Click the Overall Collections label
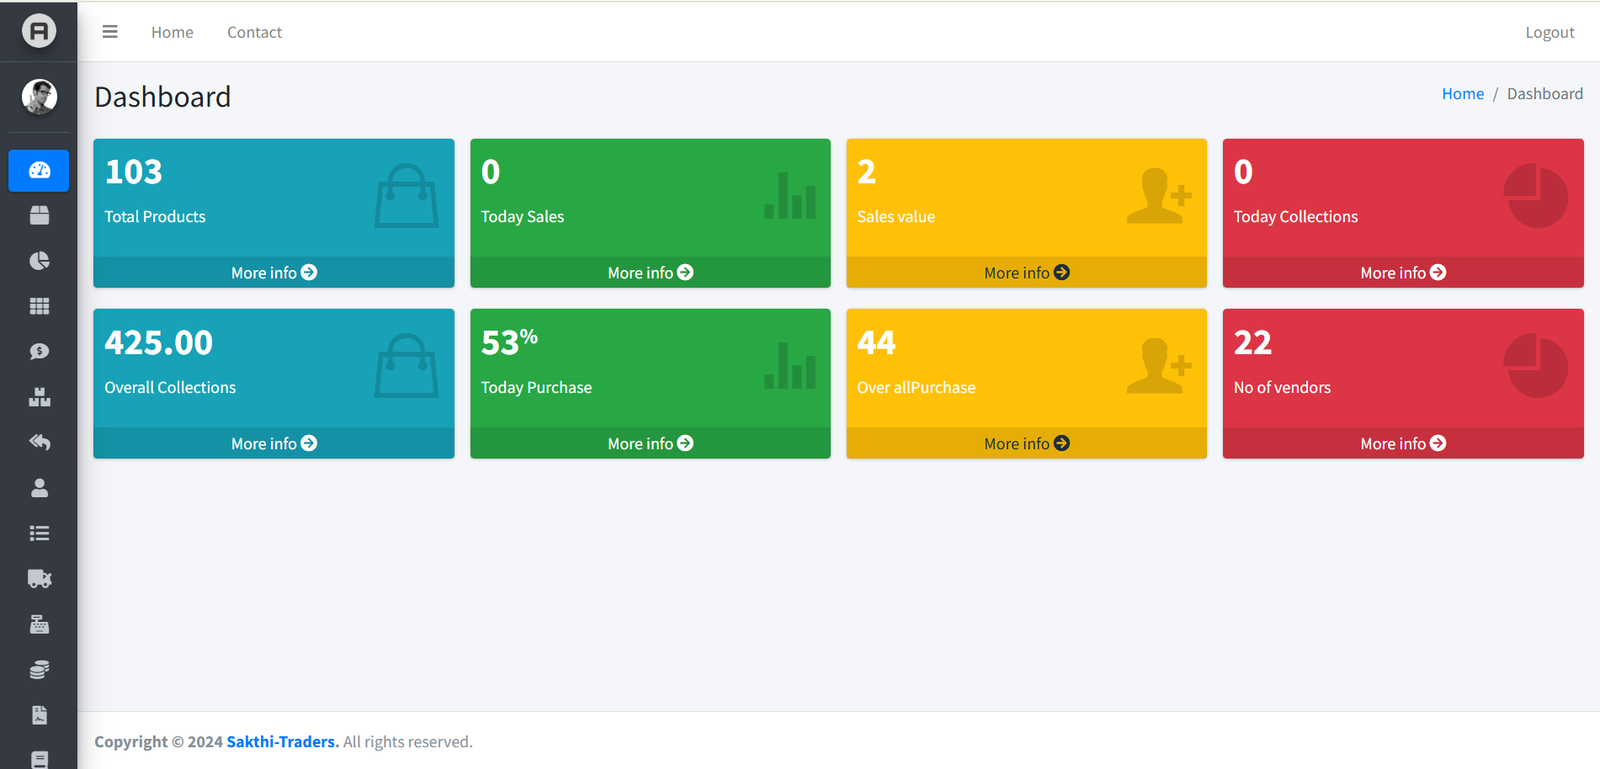Screen dimensions: 1600x769 pos(170,387)
